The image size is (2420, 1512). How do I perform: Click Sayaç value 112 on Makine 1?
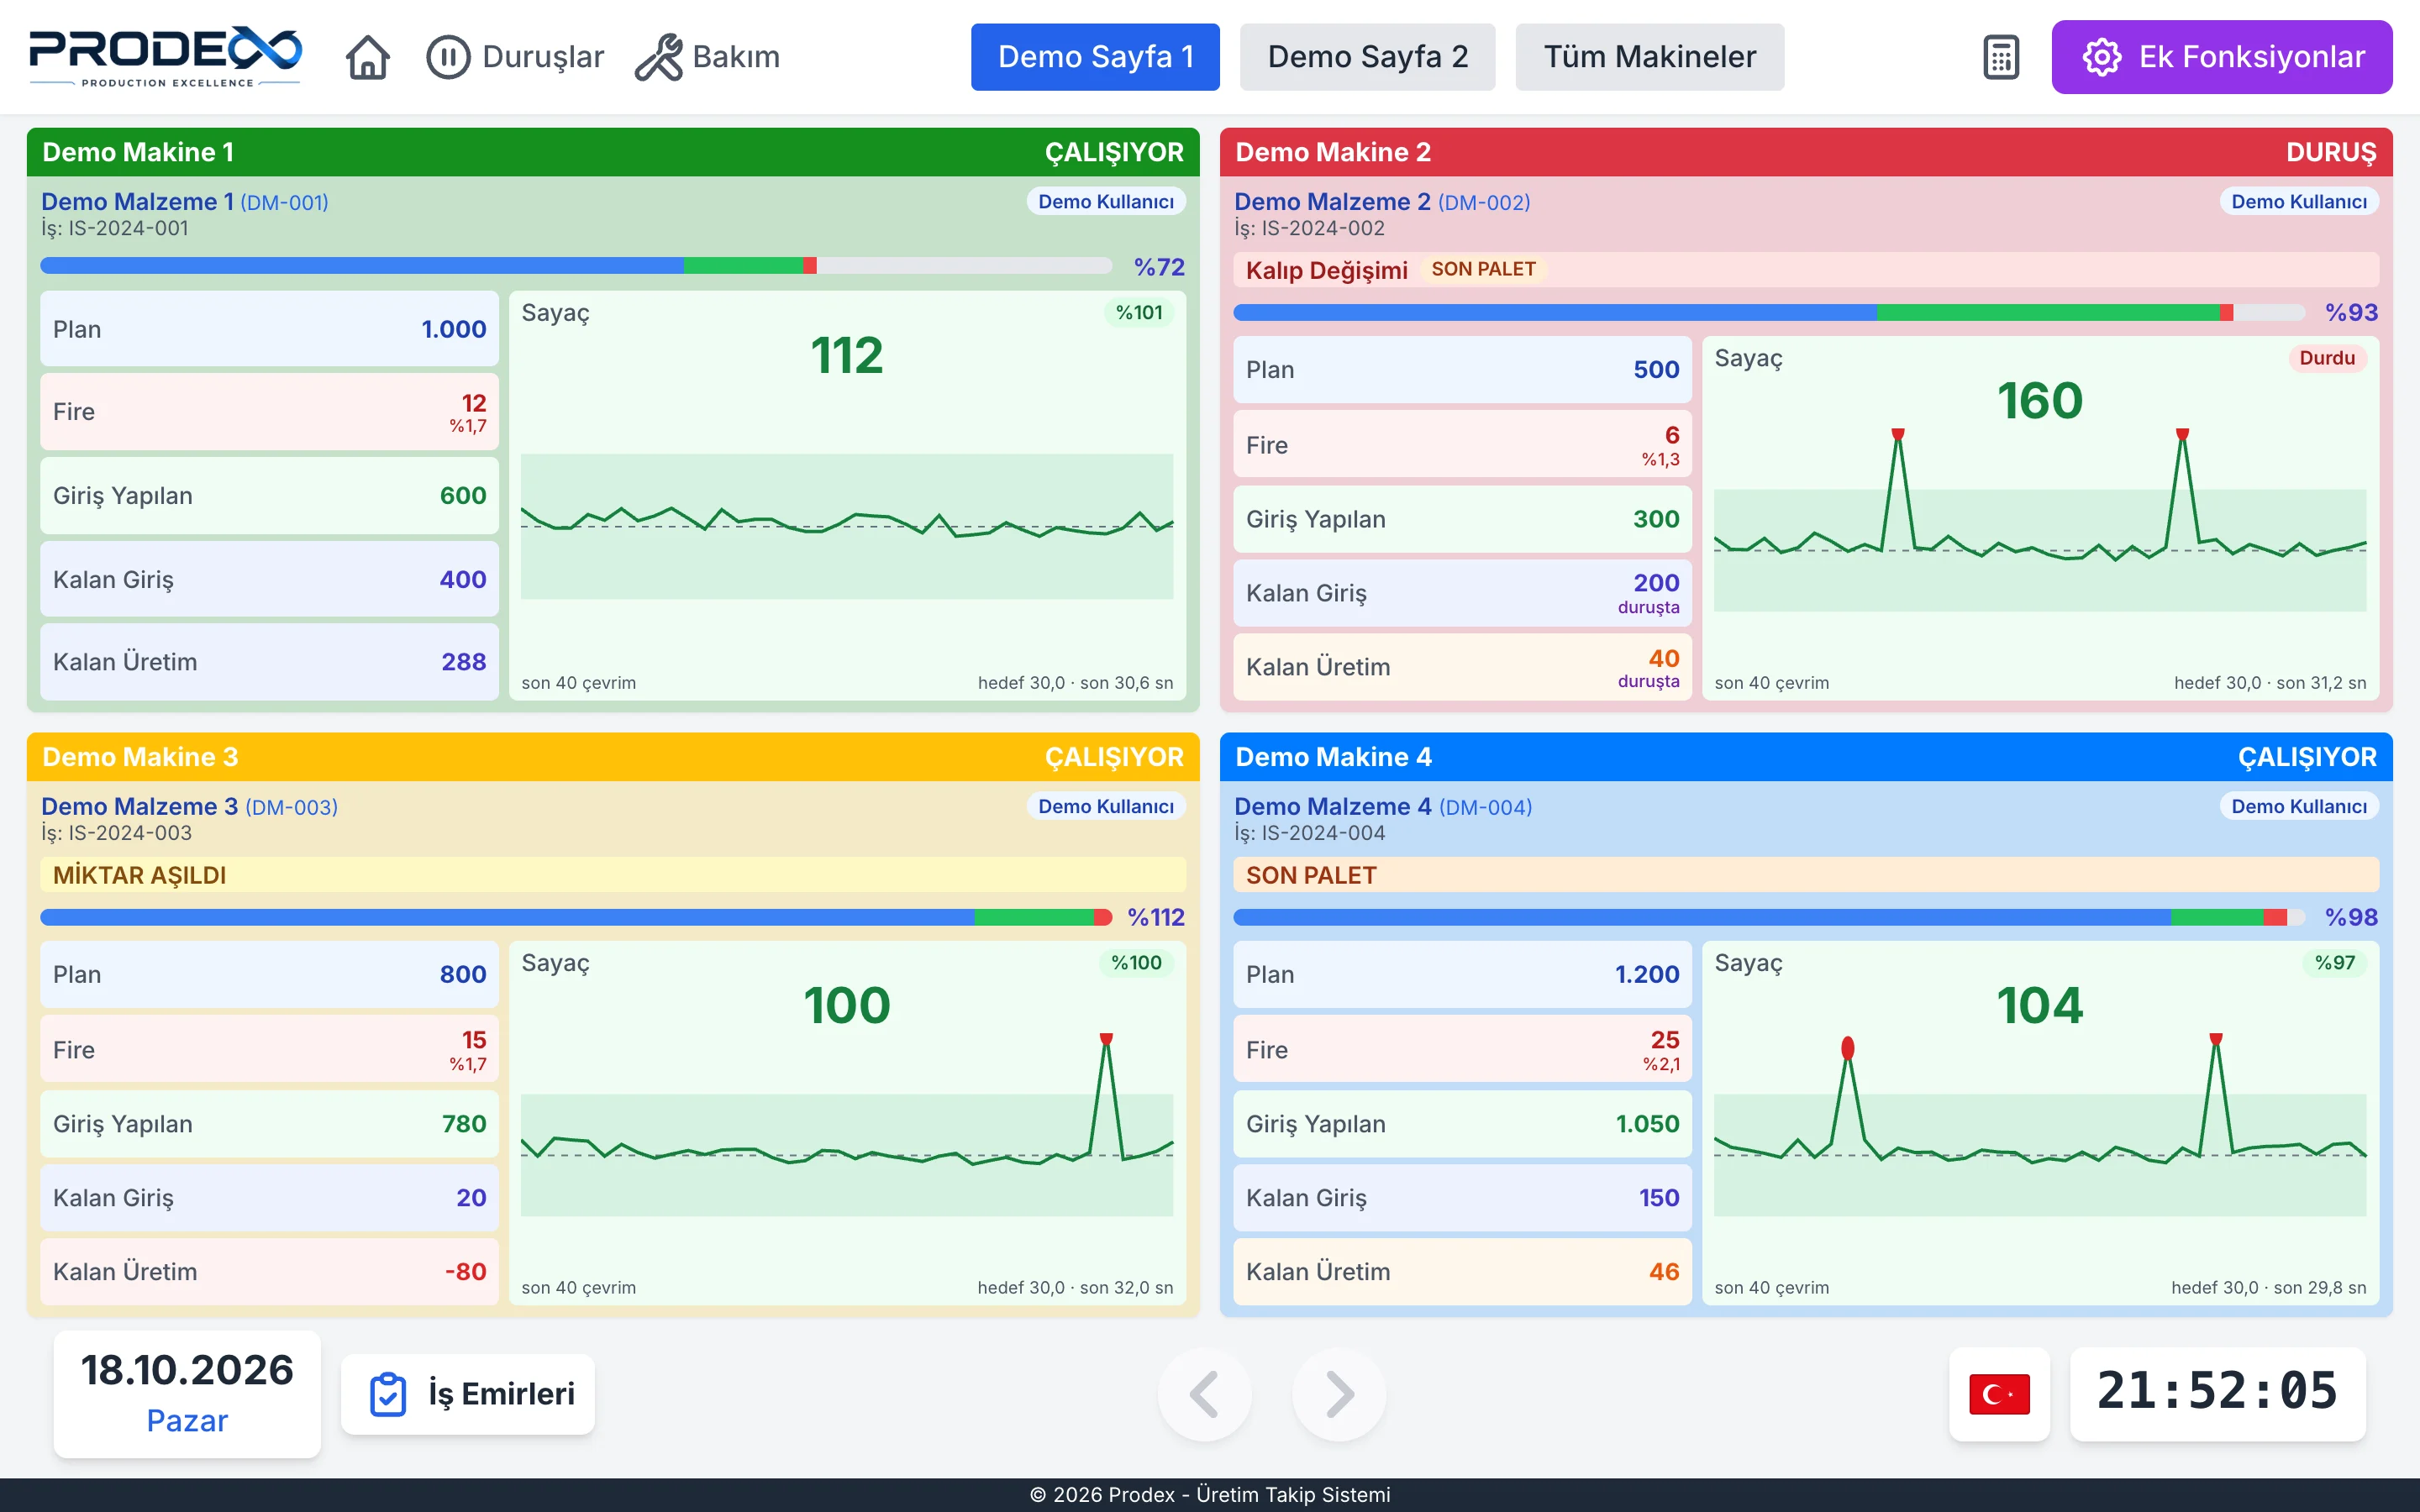(x=847, y=356)
